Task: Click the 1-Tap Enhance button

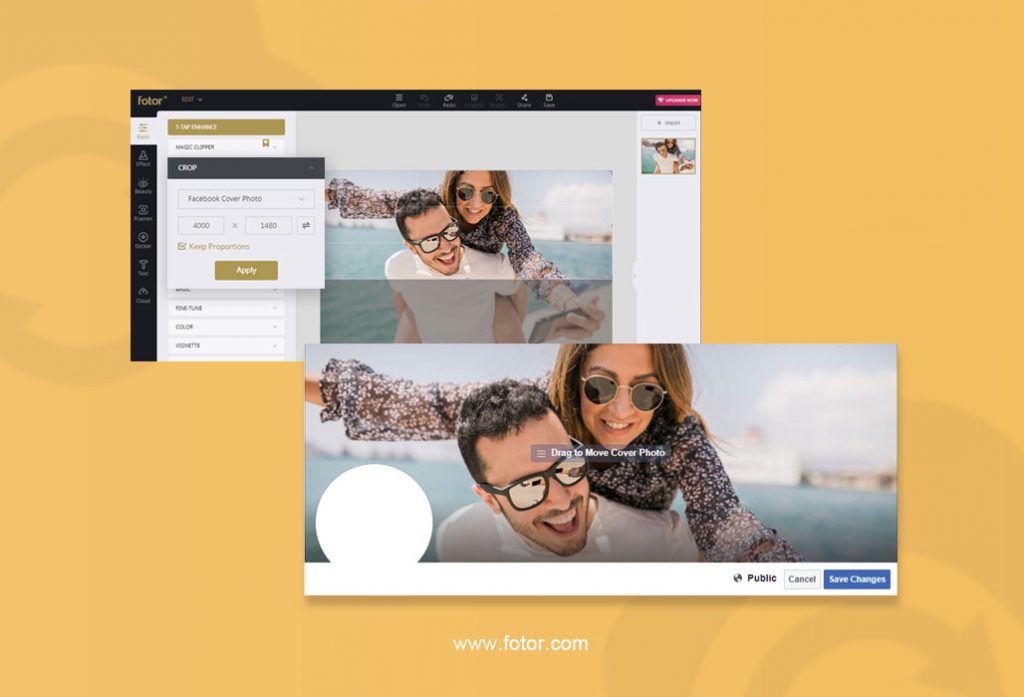Action: [x=226, y=127]
